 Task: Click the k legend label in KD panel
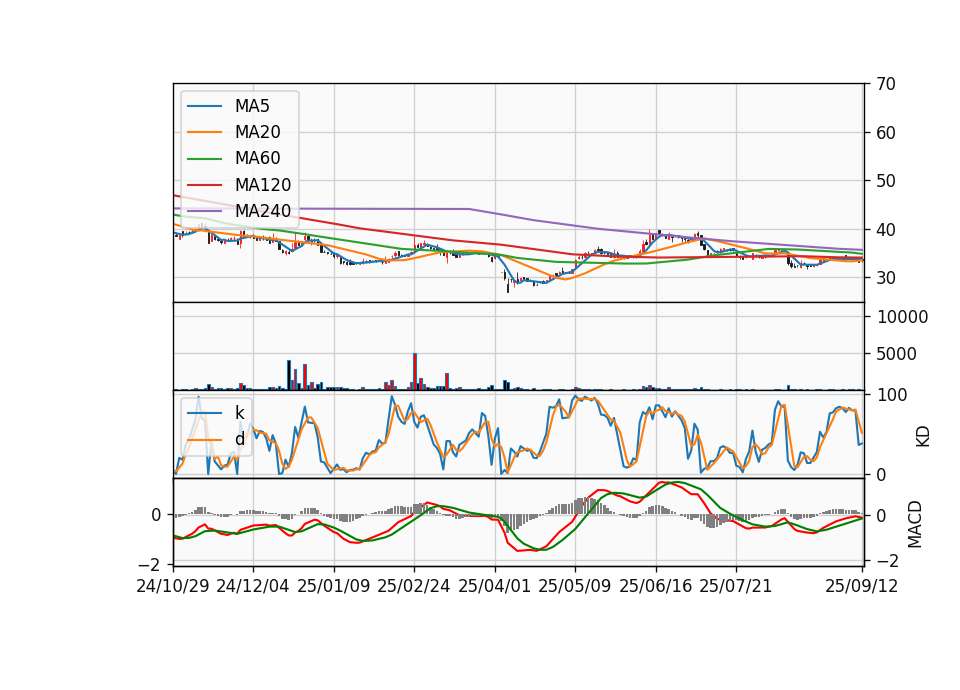(x=239, y=413)
